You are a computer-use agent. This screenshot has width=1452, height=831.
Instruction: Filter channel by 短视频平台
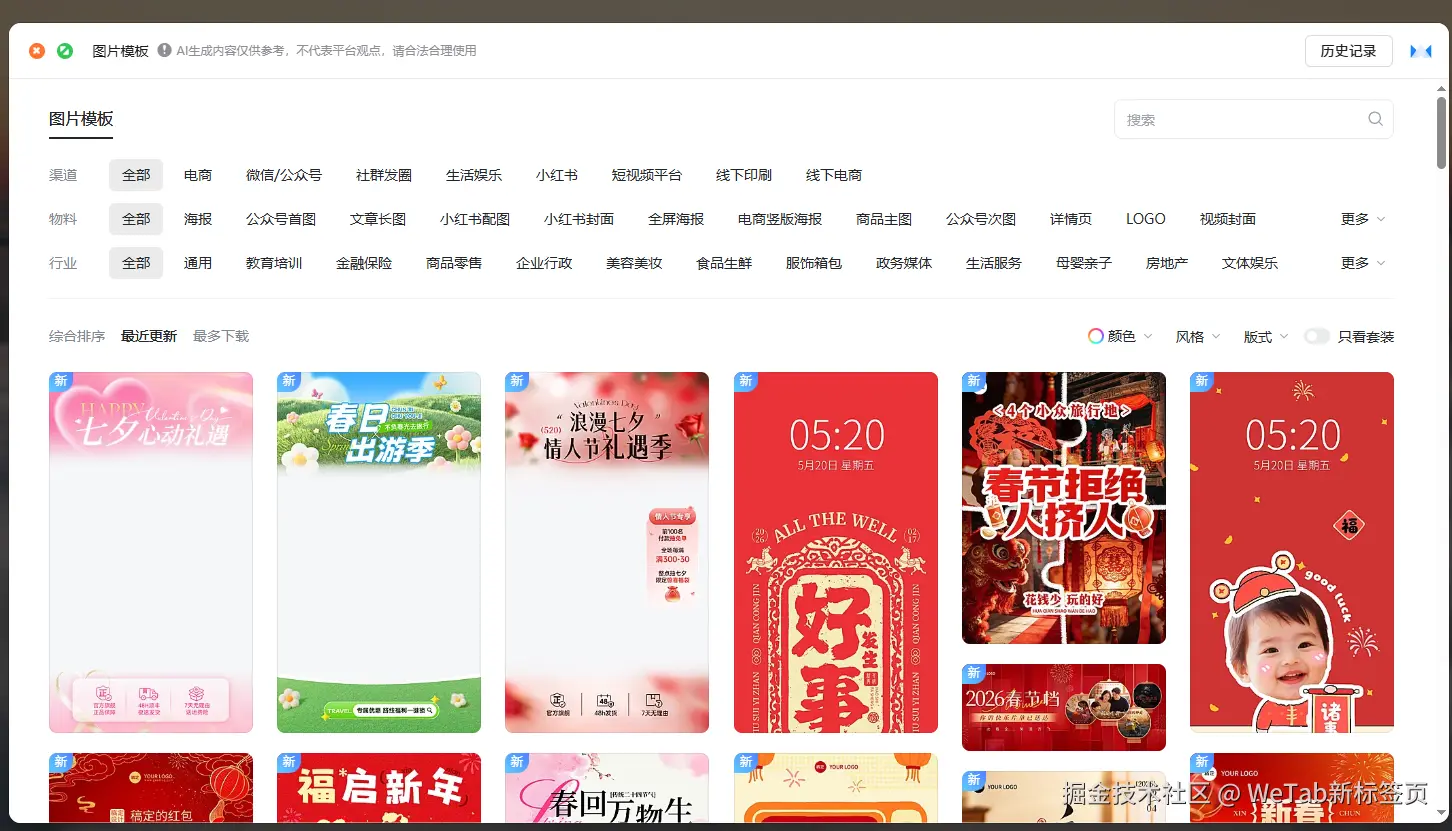tap(647, 175)
